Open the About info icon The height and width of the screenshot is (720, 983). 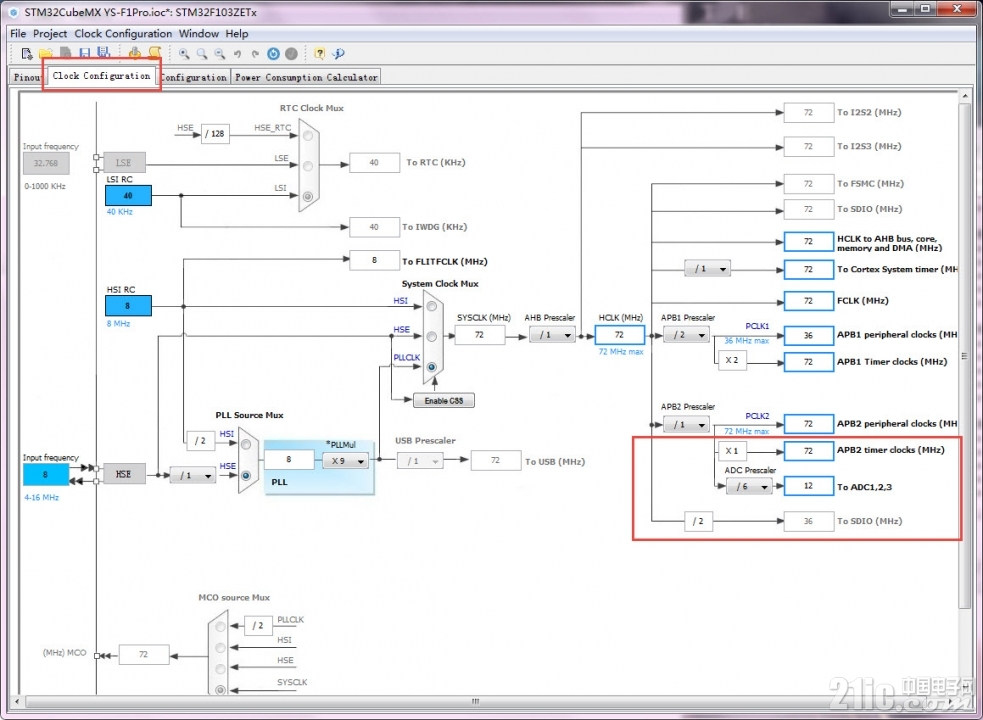(339, 53)
